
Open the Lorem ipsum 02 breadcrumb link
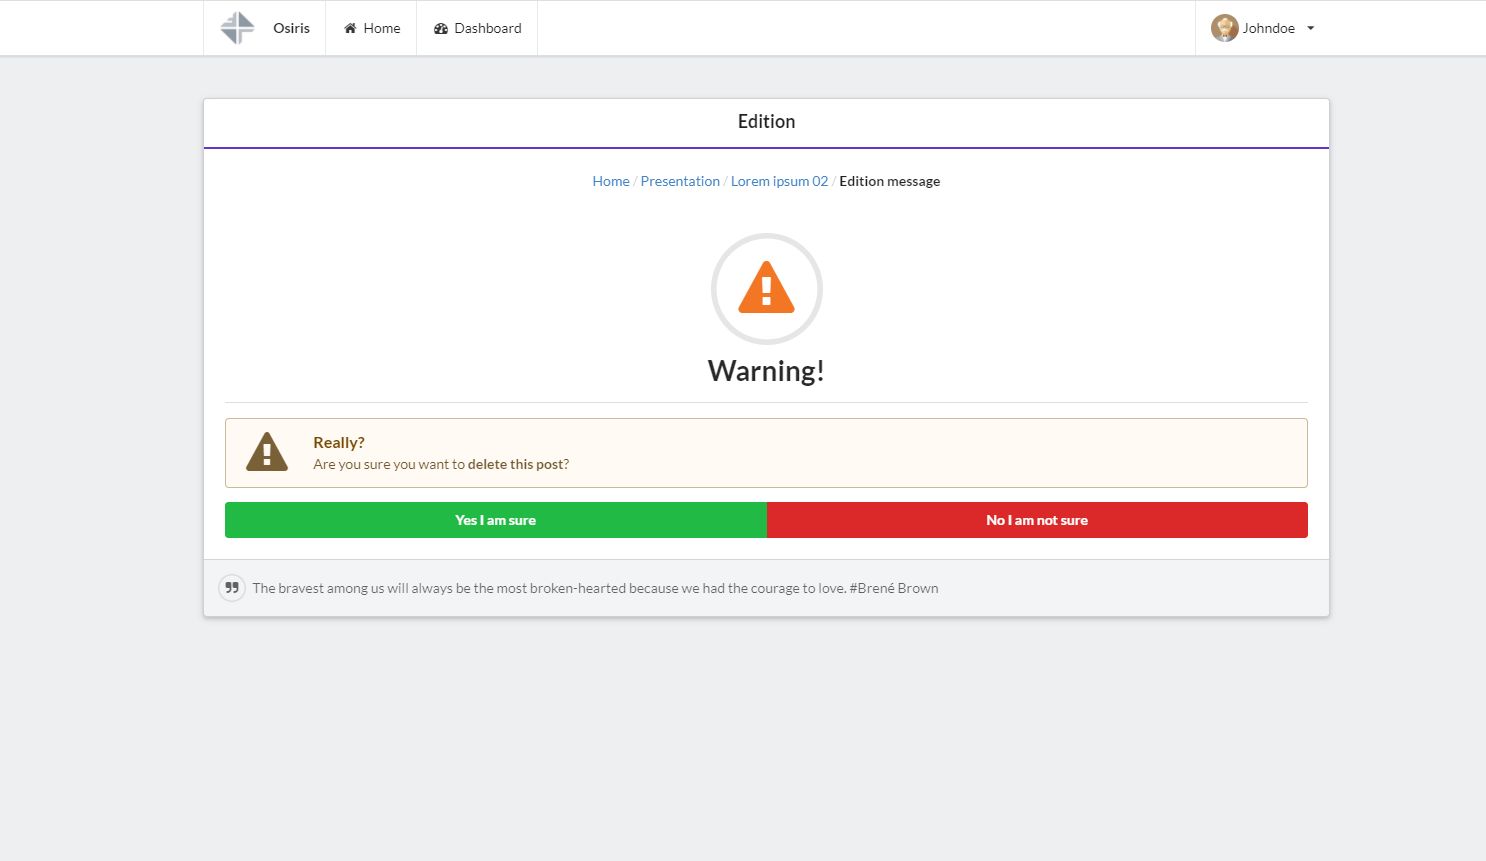[779, 181]
